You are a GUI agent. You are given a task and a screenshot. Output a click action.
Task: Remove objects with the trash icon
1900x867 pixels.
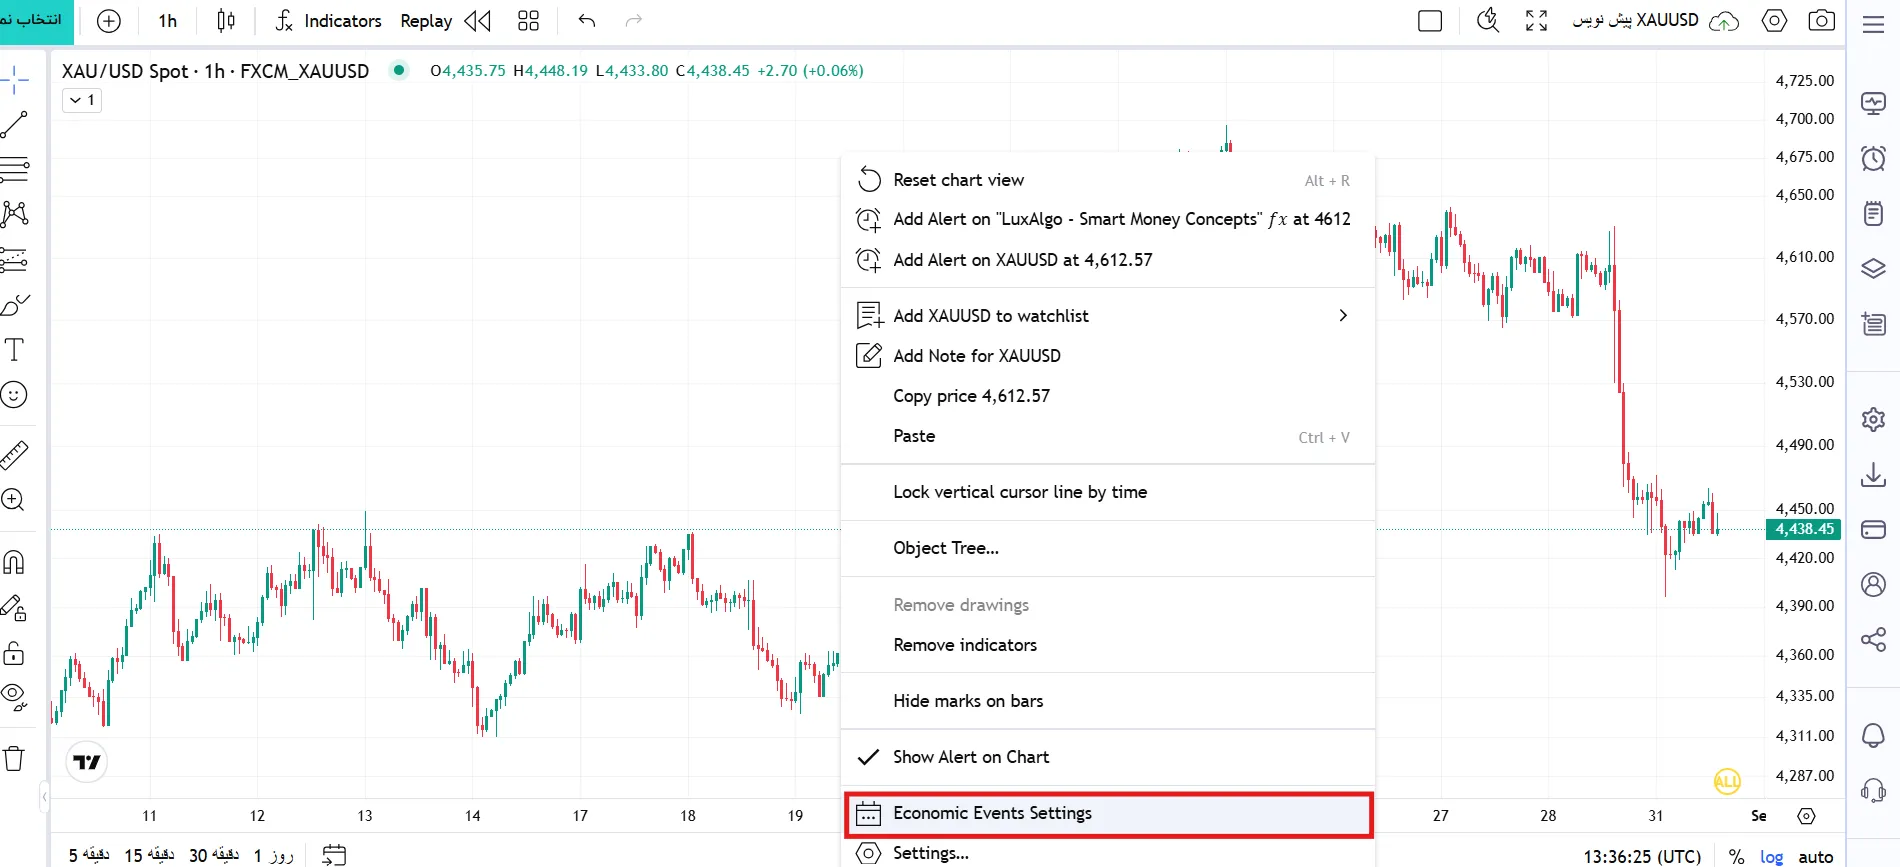14,758
